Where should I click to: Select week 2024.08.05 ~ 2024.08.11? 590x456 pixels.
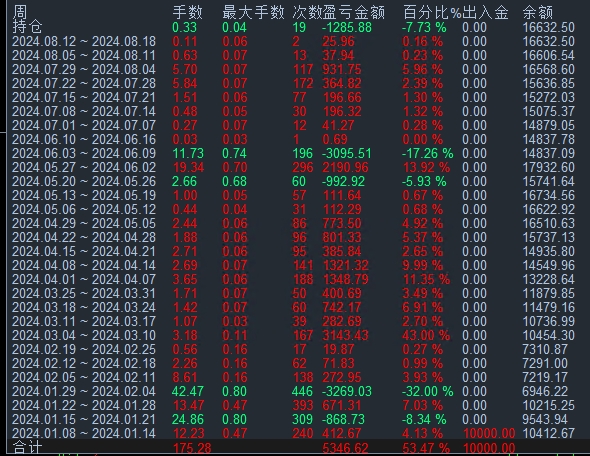(x=84, y=55)
